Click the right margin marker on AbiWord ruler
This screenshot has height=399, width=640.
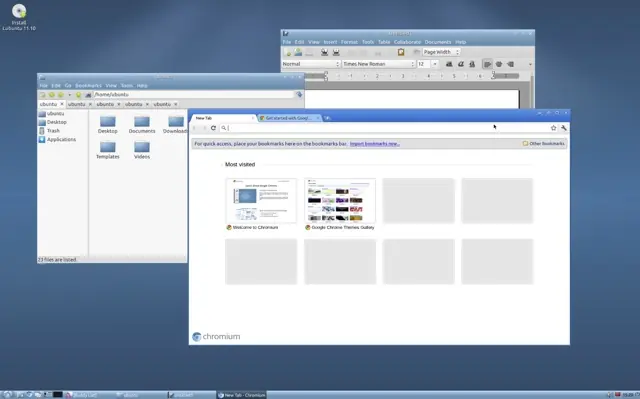pyautogui.click(x=493, y=75)
